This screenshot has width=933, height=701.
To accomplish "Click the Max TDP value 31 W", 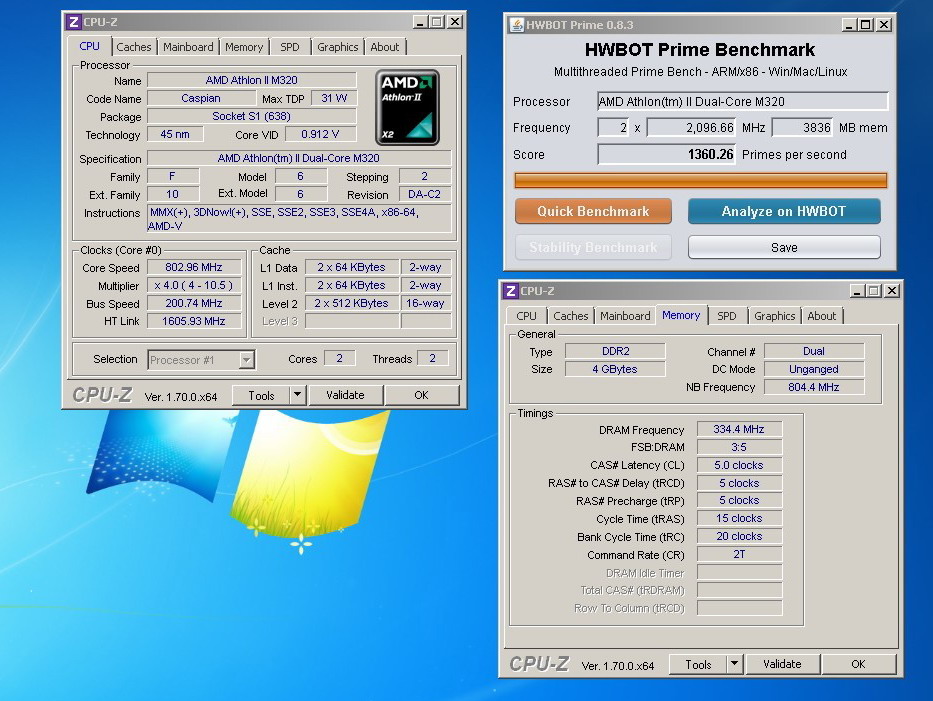I will pyautogui.click(x=334, y=98).
